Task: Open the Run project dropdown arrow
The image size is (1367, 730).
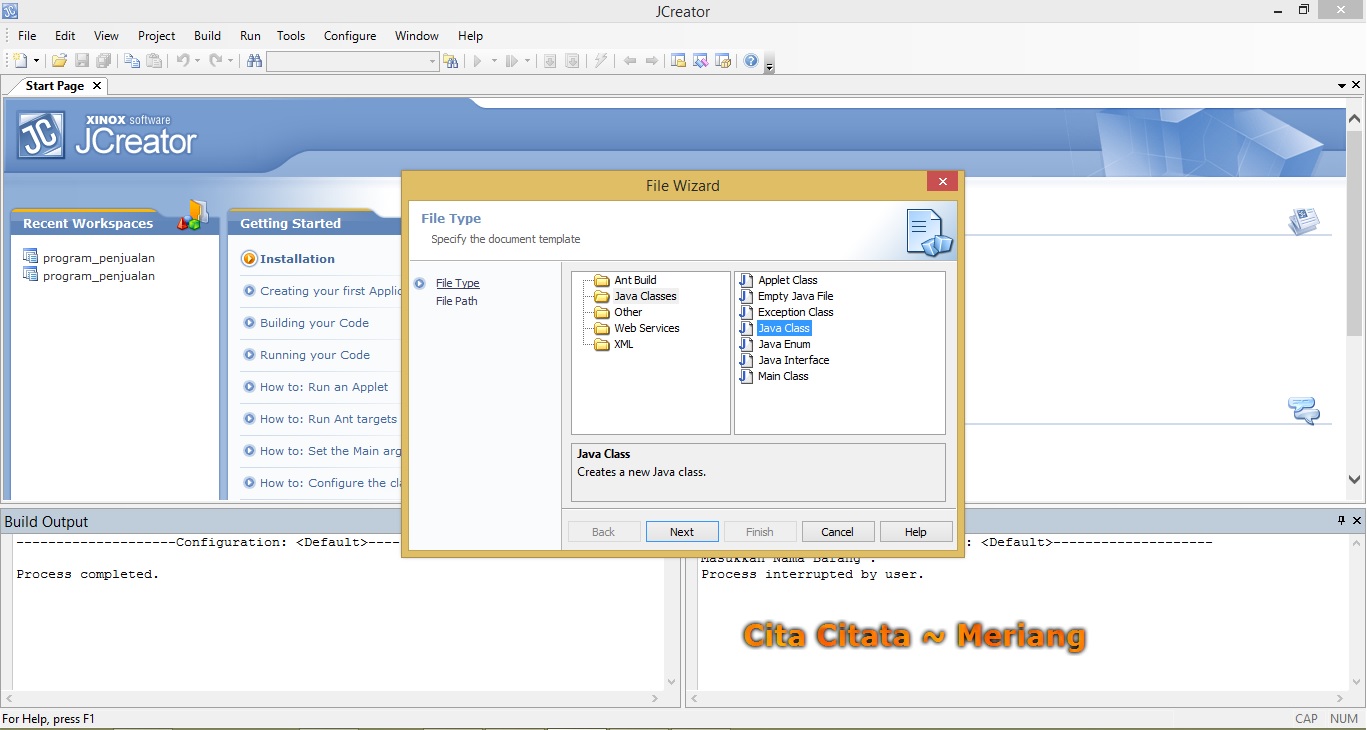Action: tap(494, 61)
